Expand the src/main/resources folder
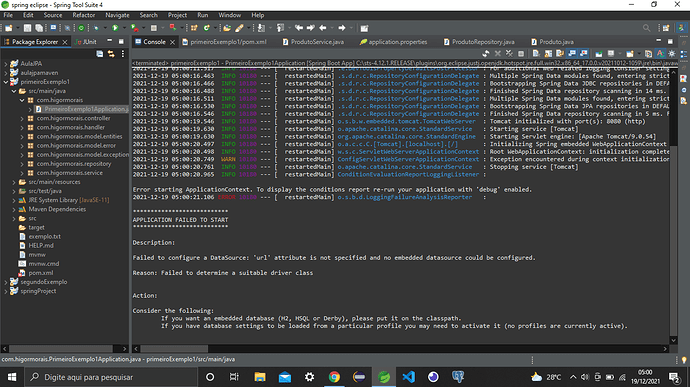 coord(14,182)
